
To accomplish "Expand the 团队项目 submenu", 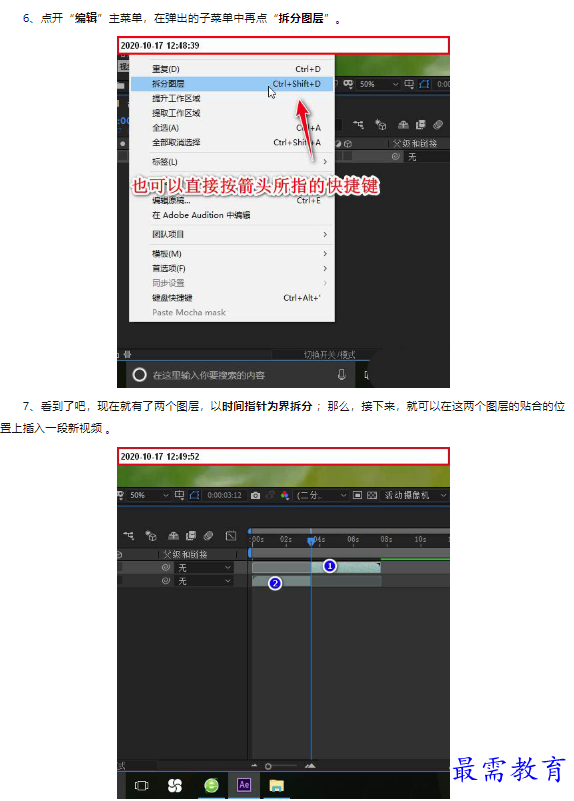I will (x=232, y=234).
